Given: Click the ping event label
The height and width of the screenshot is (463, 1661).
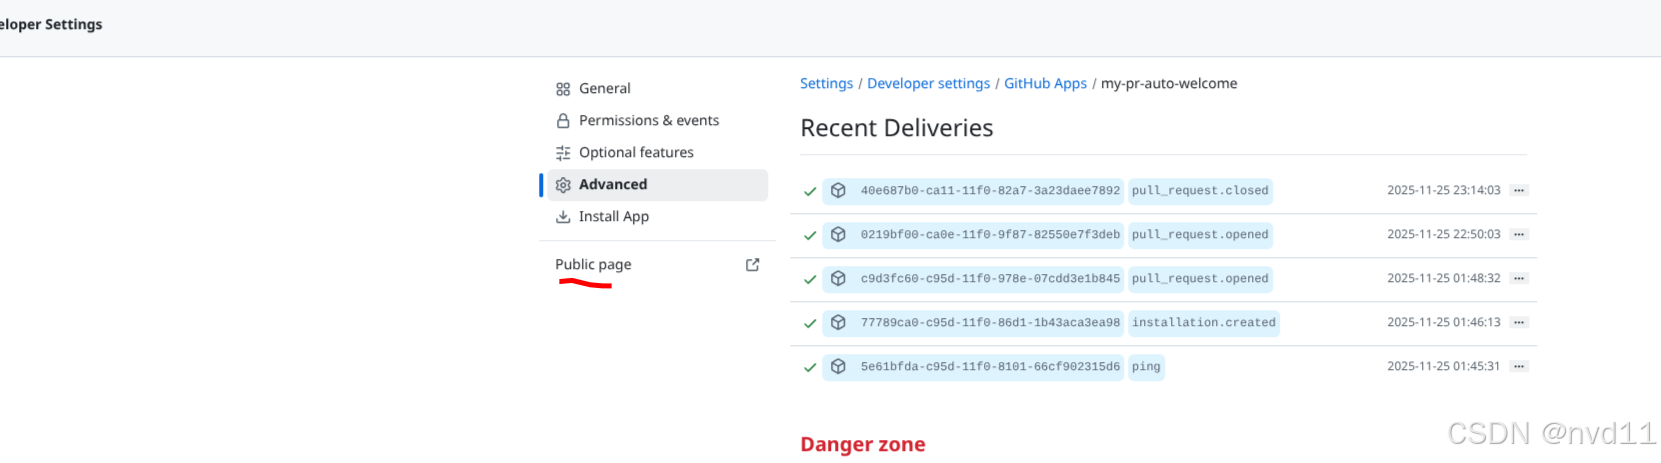Looking at the screenshot, I should coord(1146,367).
